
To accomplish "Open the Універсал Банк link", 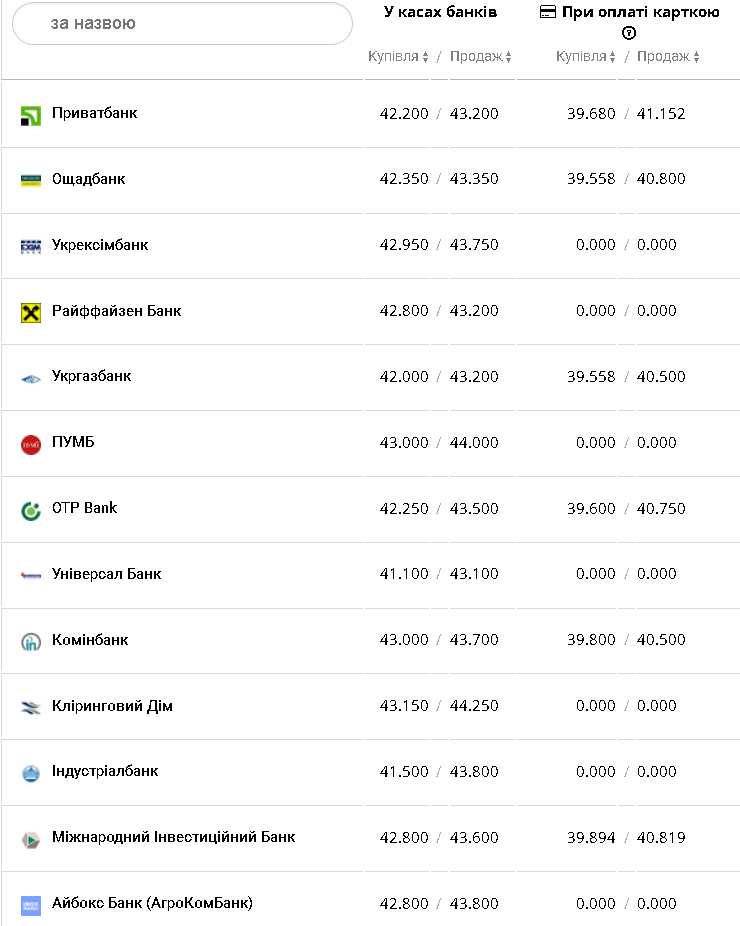I will tap(107, 574).
